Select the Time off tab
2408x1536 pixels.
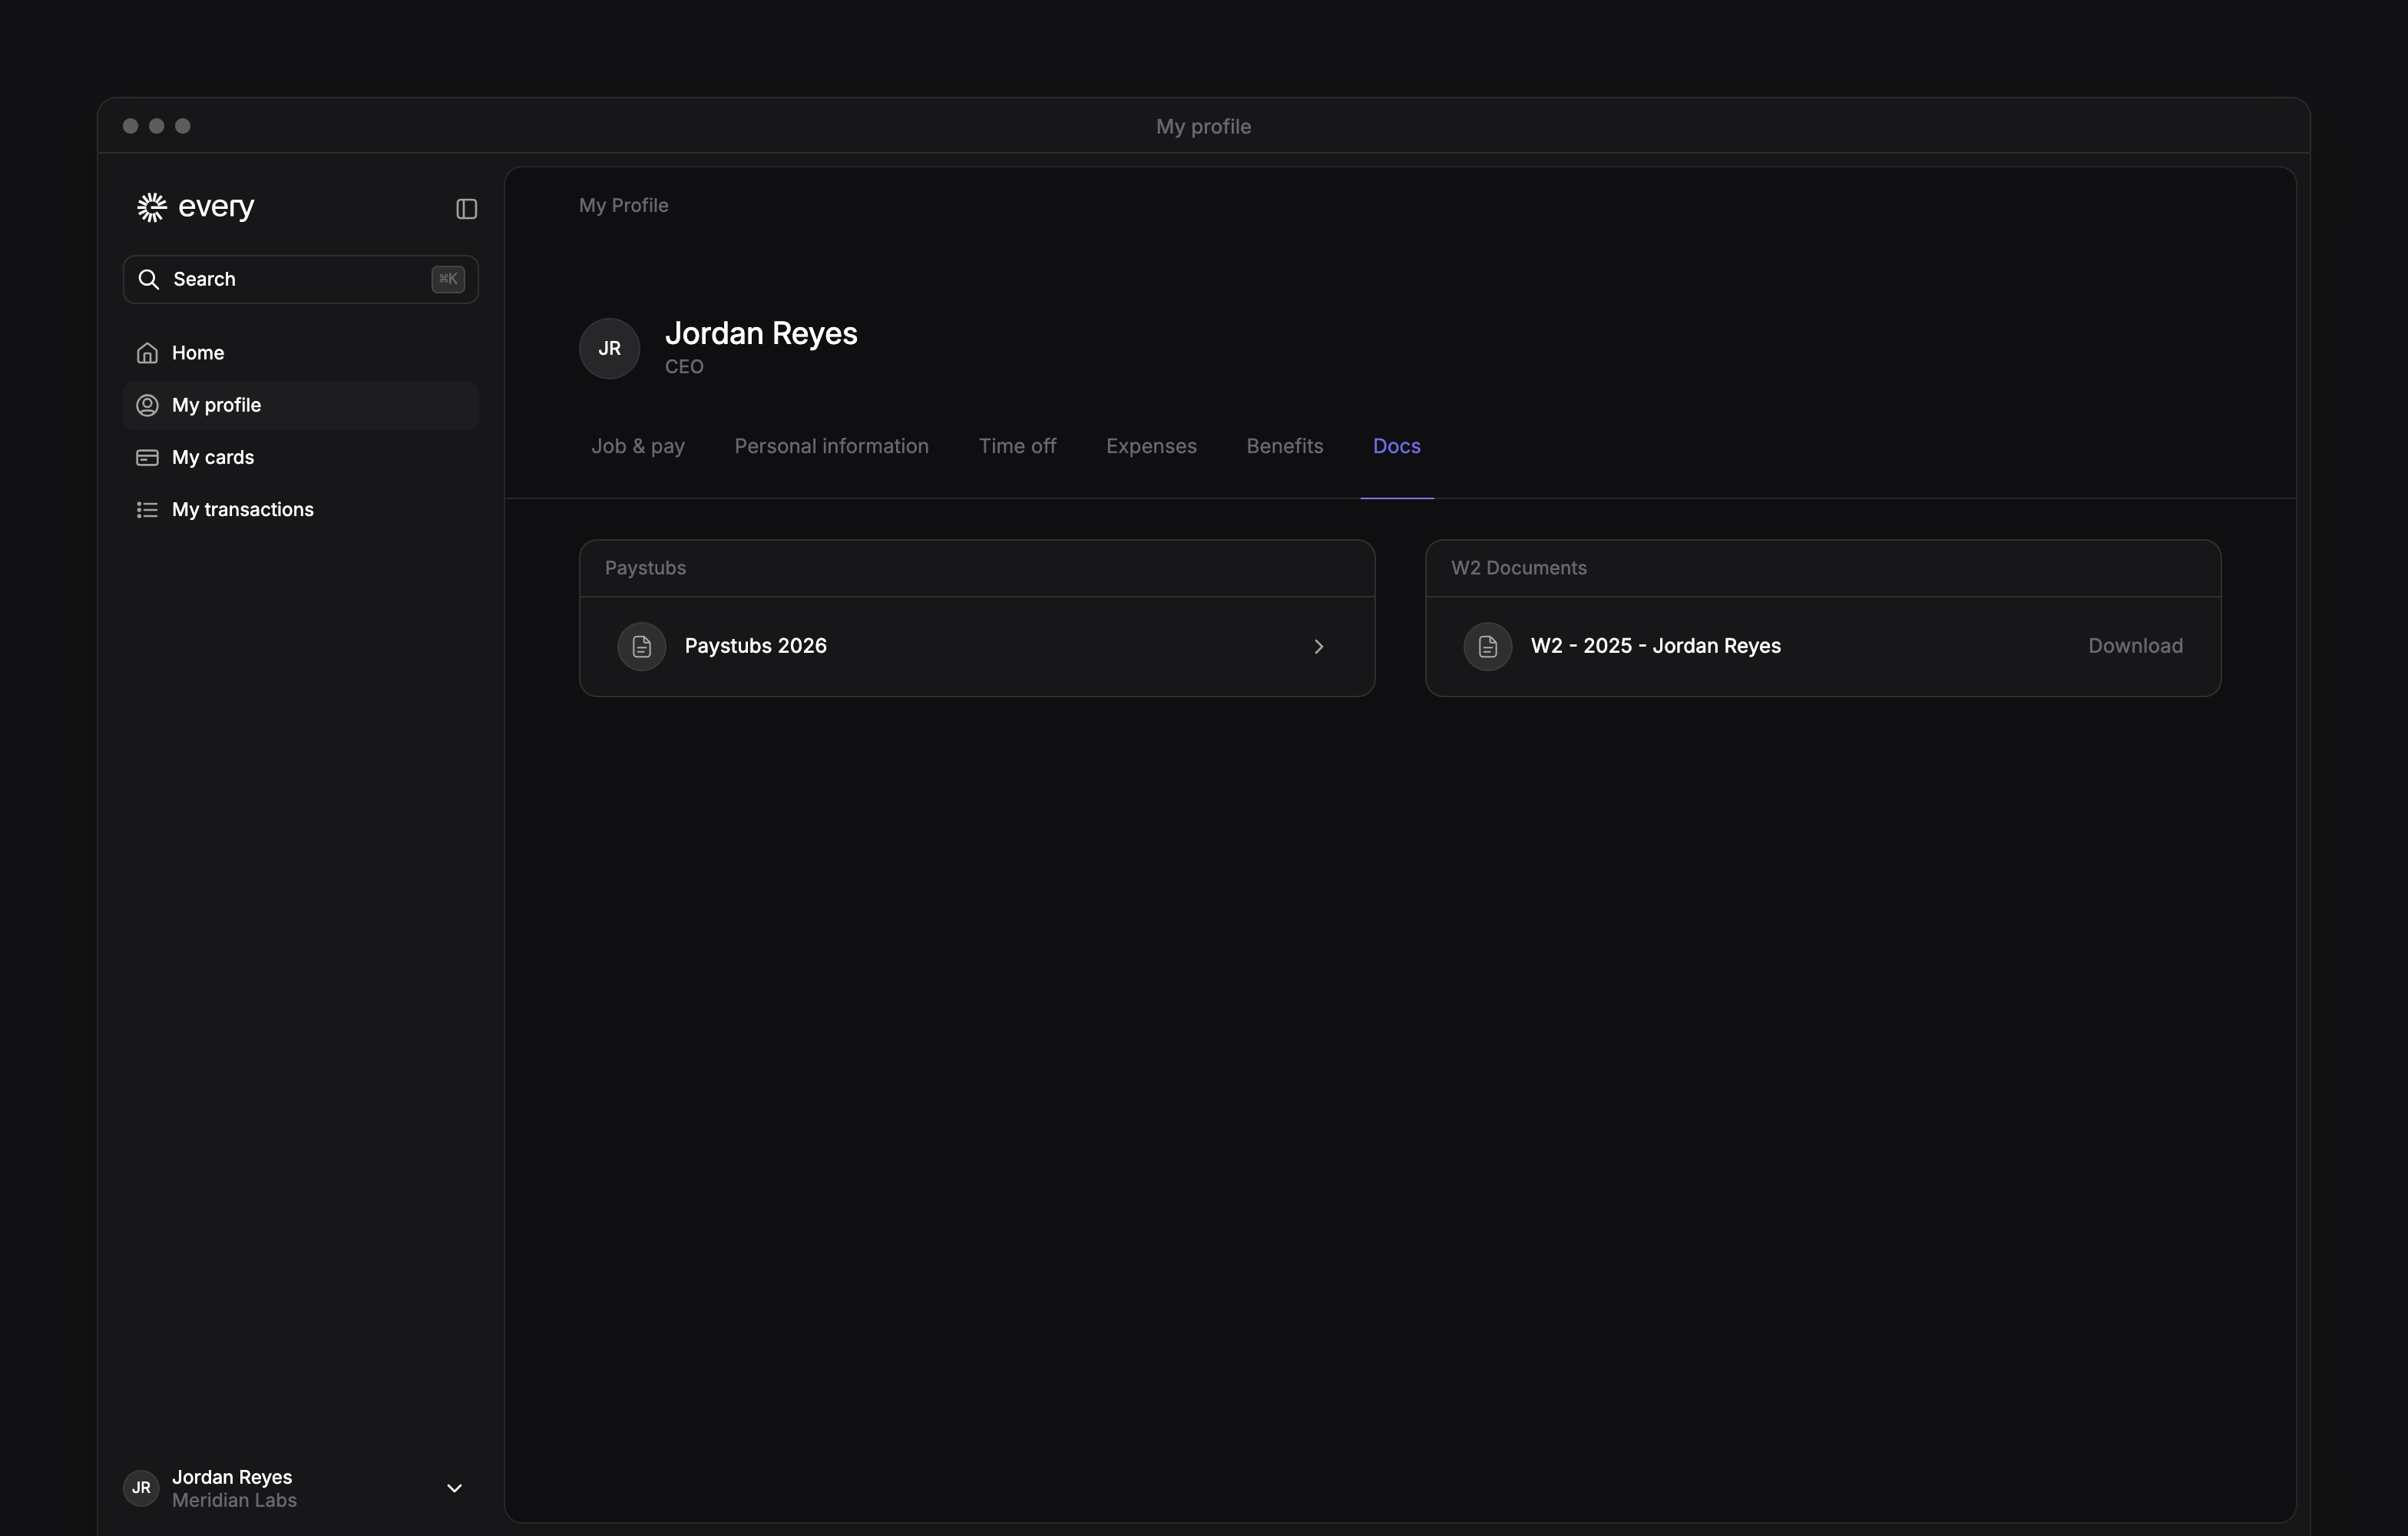point(1017,446)
